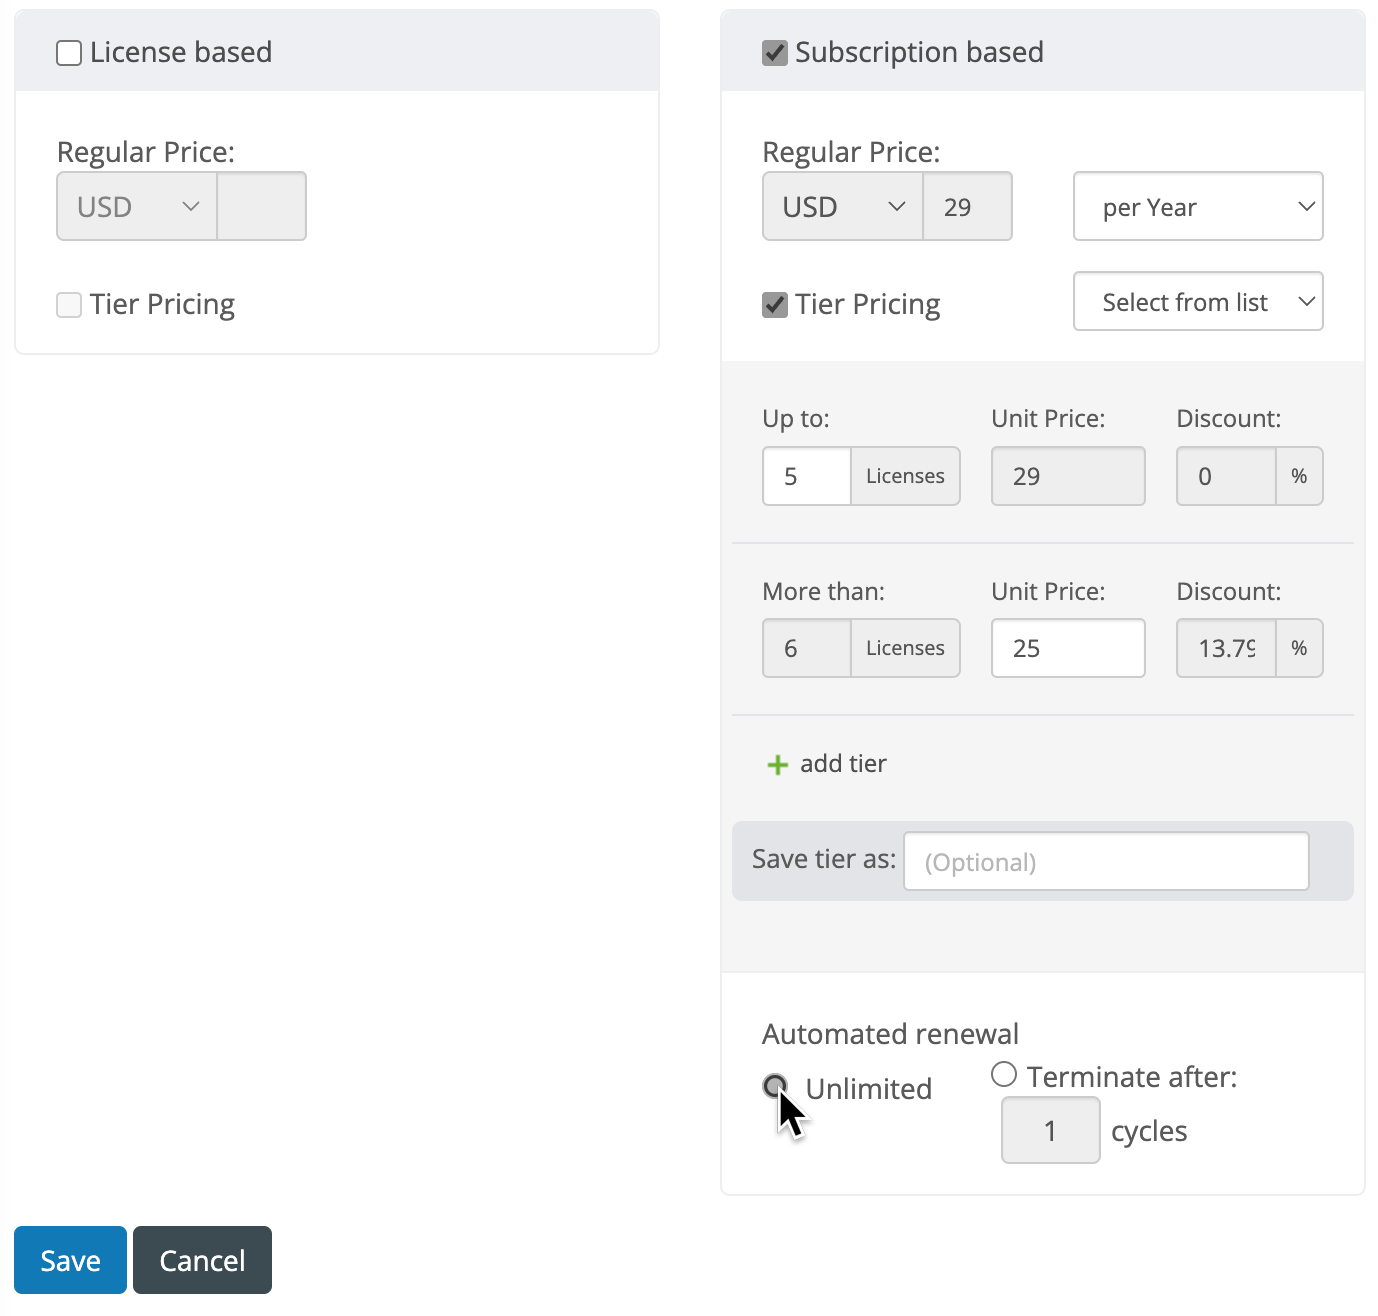This screenshot has width=1378, height=1316.
Task: Uncheck Tier Pricing under Subscription based
Action: [775, 305]
